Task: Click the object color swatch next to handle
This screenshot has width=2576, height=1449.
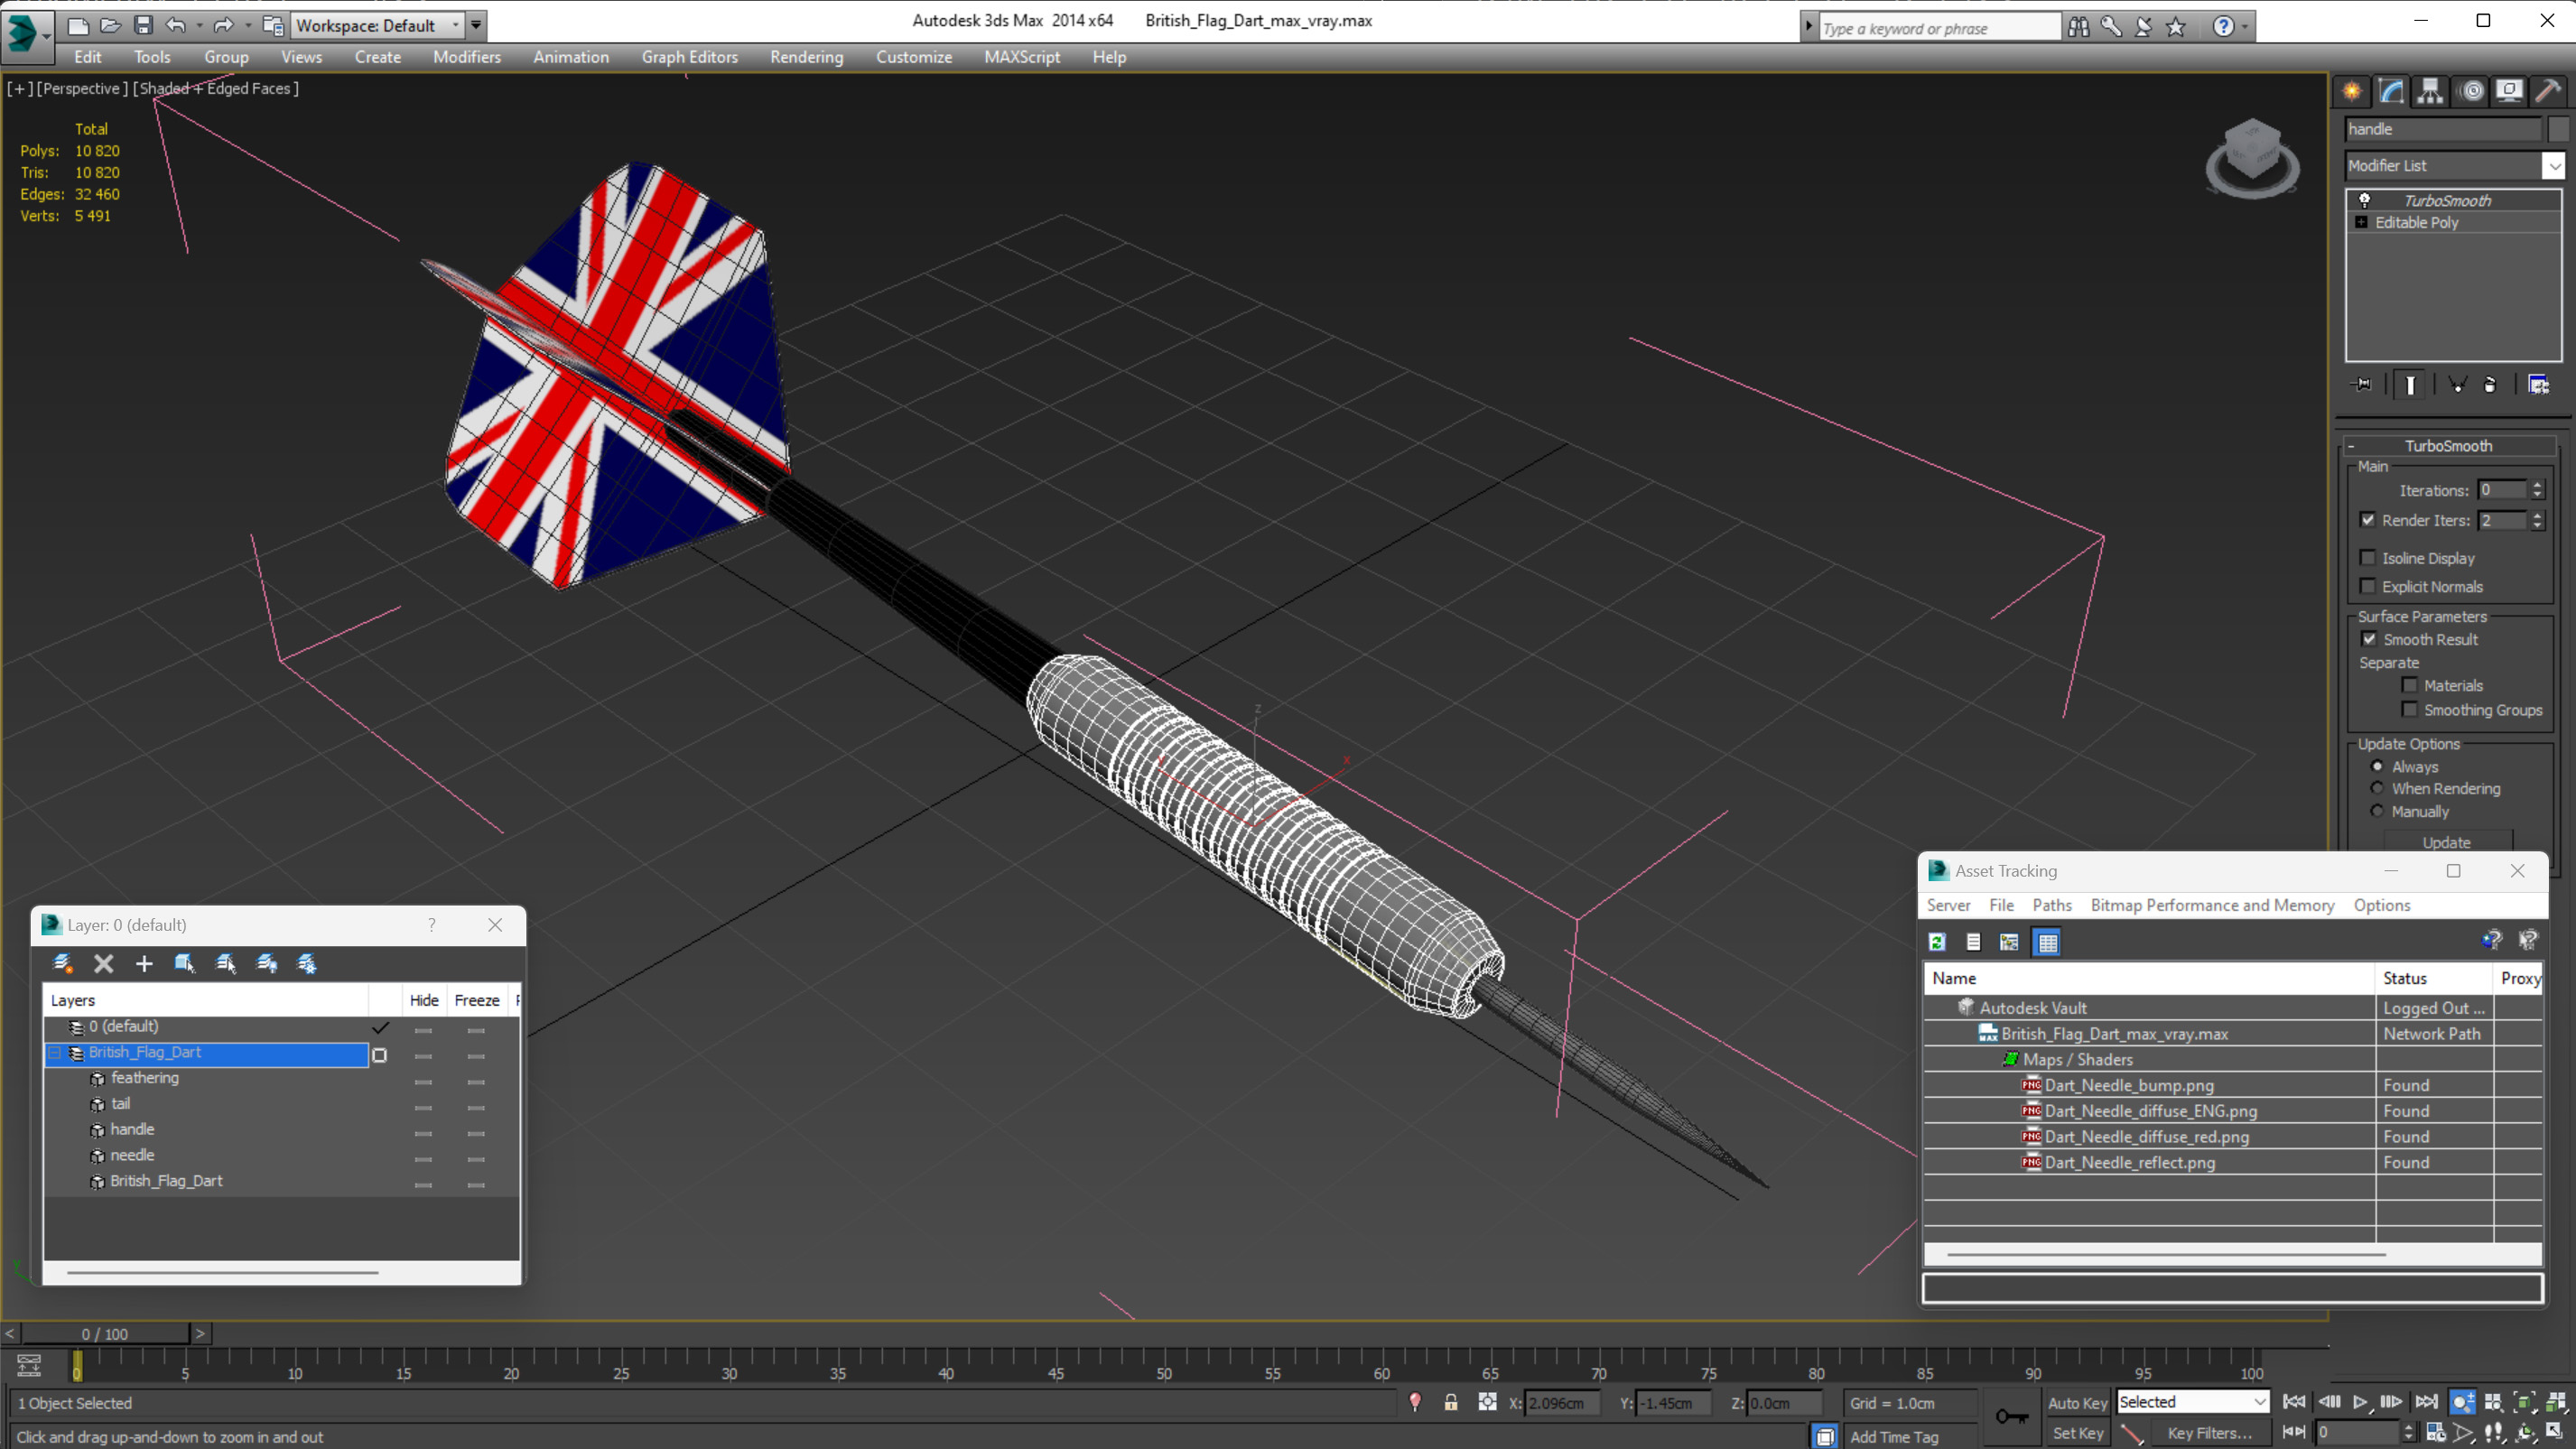Action: (2558, 129)
